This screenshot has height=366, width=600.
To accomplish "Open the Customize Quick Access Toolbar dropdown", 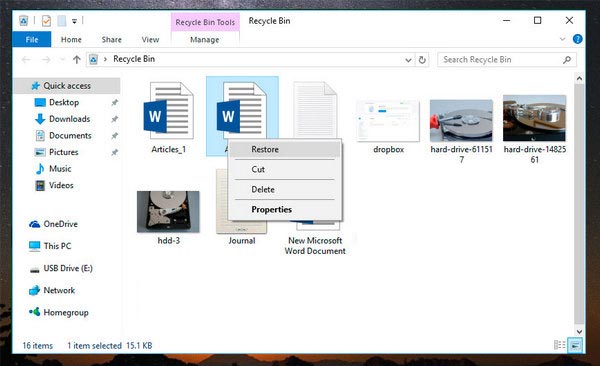I will click(74, 21).
